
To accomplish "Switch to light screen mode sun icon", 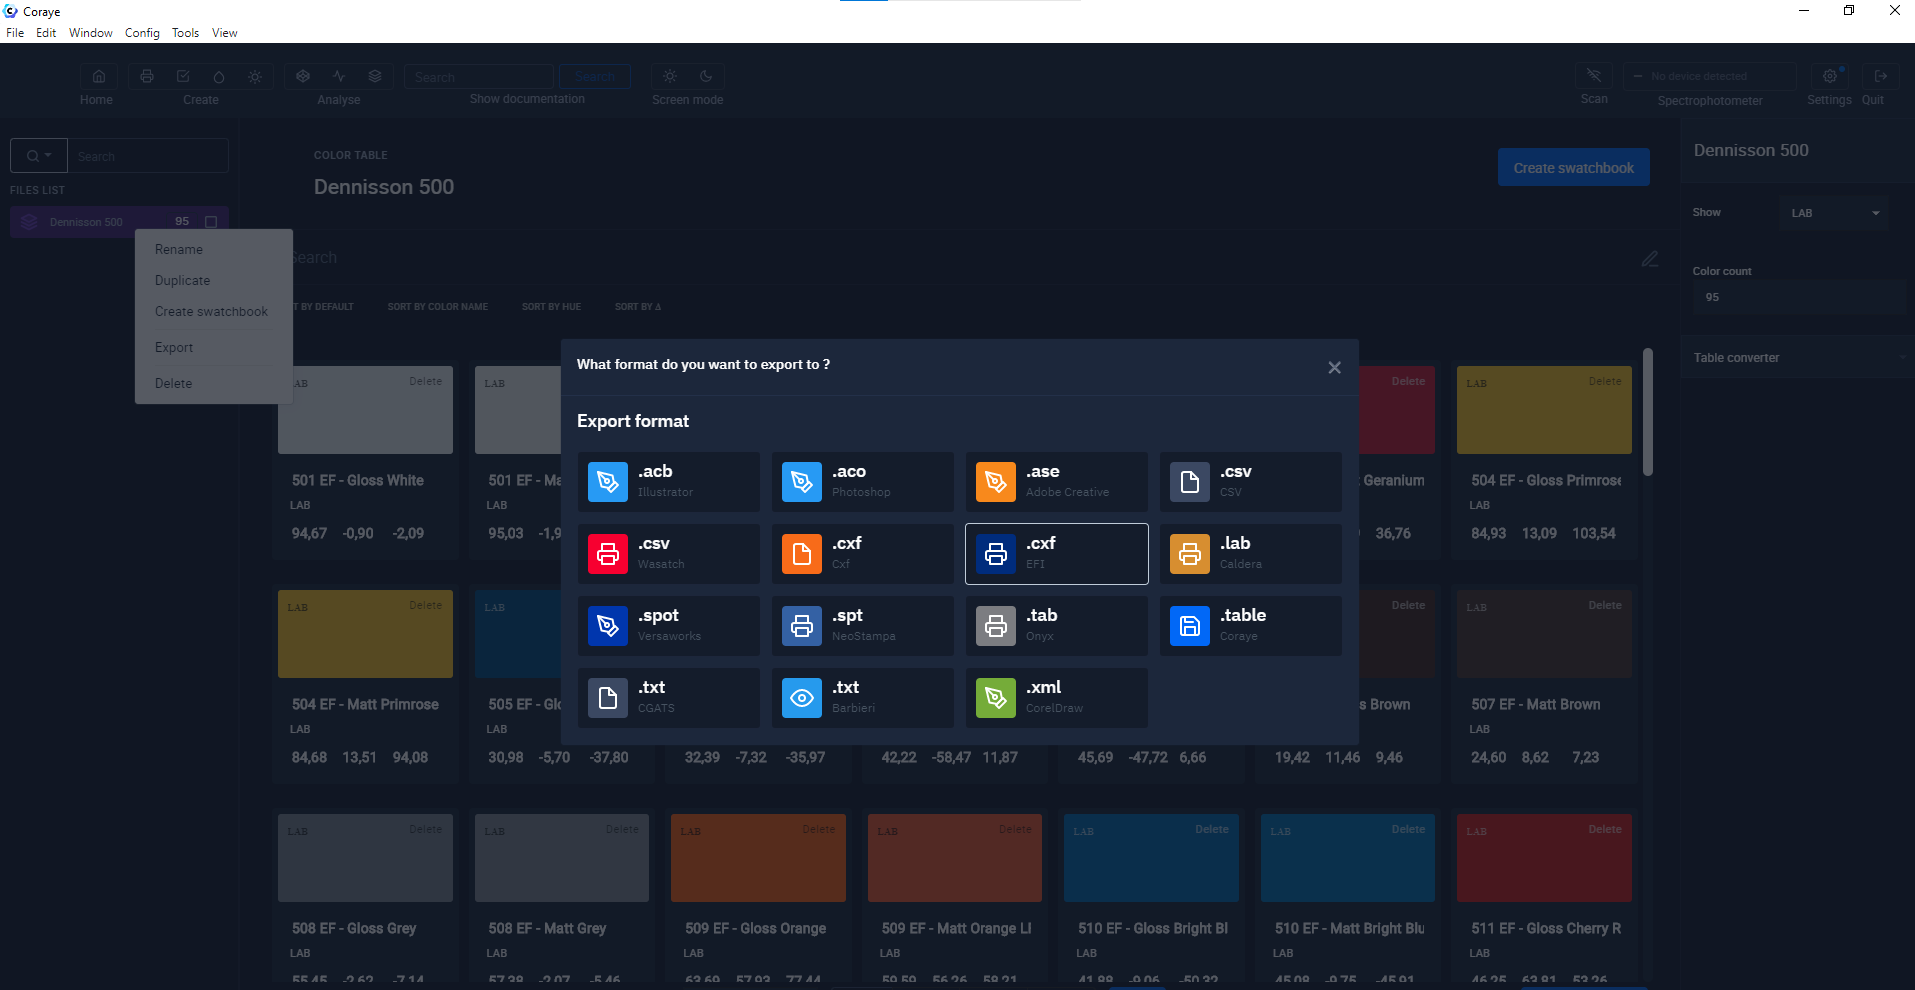I will [670, 77].
